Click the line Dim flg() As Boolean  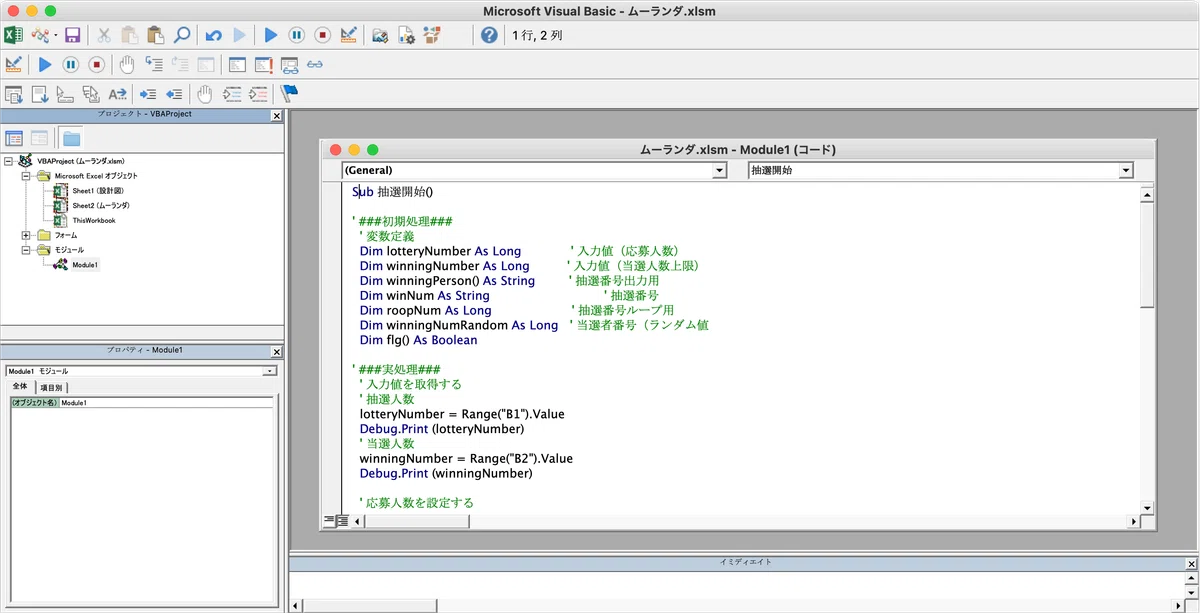(x=418, y=340)
